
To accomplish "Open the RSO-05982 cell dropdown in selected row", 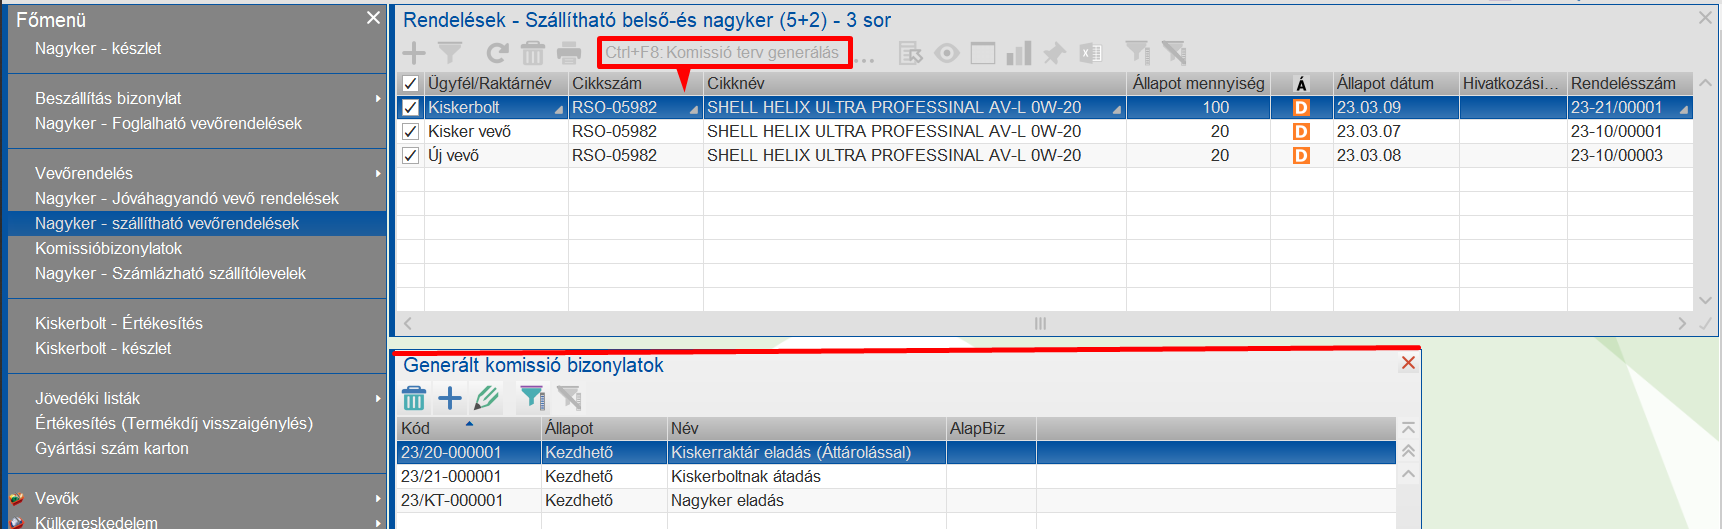I will tap(694, 110).
